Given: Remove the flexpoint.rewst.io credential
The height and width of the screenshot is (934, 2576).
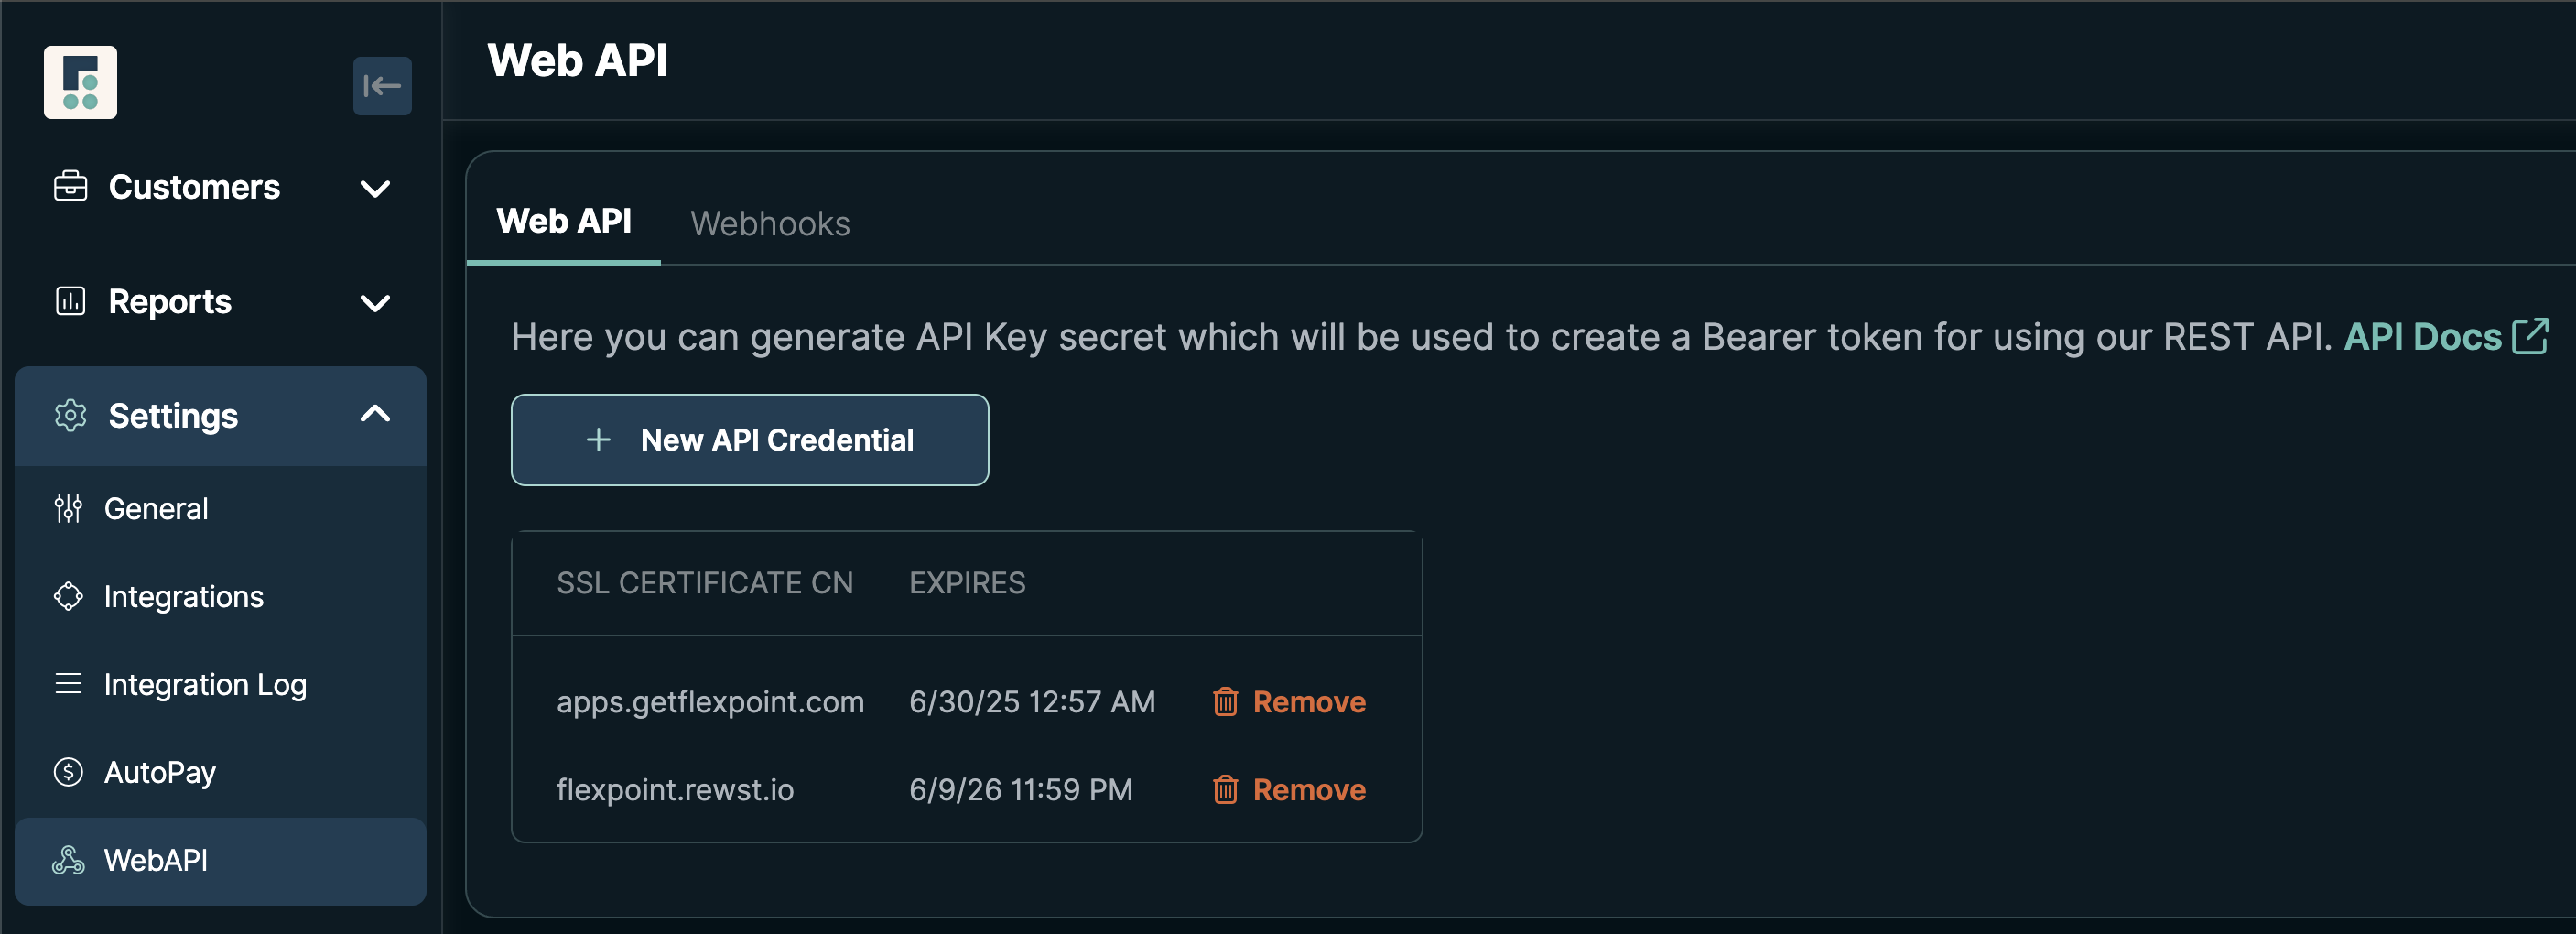Looking at the screenshot, I should [x=1308, y=790].
